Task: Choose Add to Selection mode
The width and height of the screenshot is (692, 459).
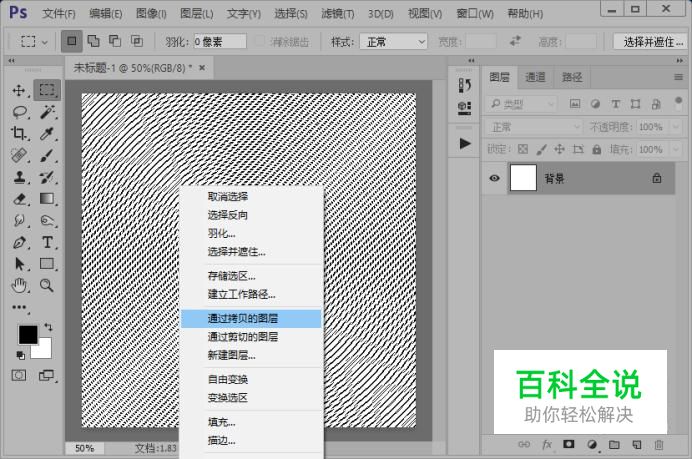Action: (x=93, y=41)
